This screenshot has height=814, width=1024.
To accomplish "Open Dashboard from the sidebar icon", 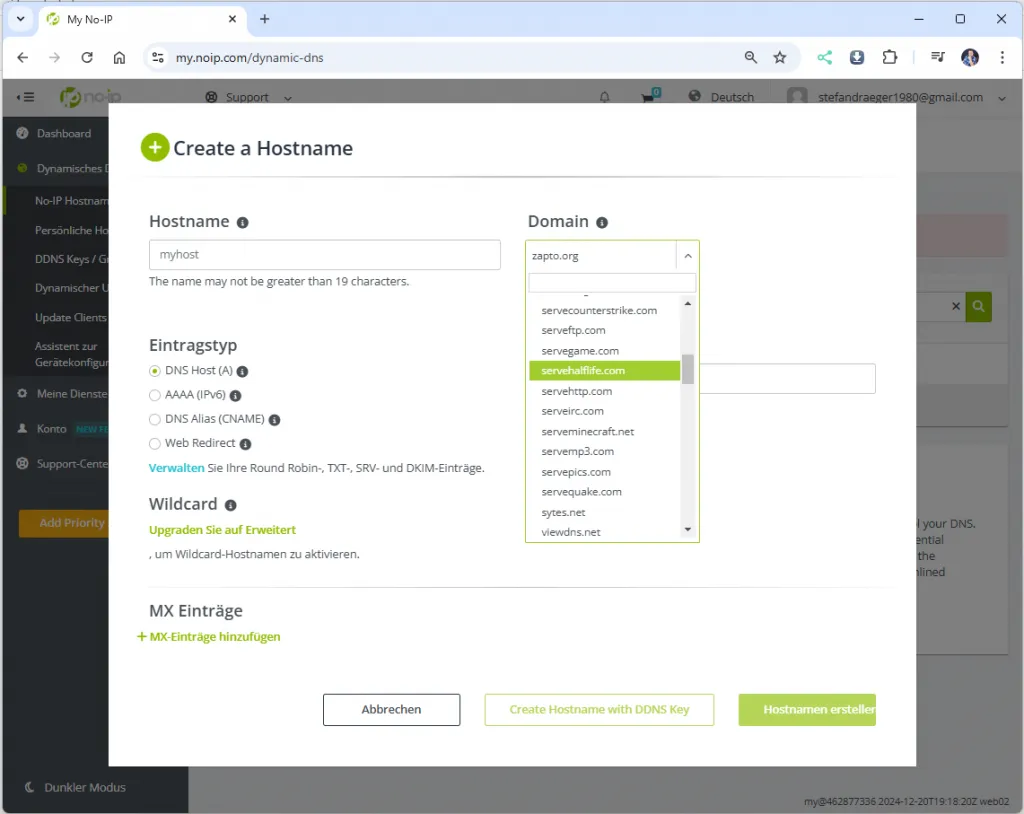I will click(22, 133).
